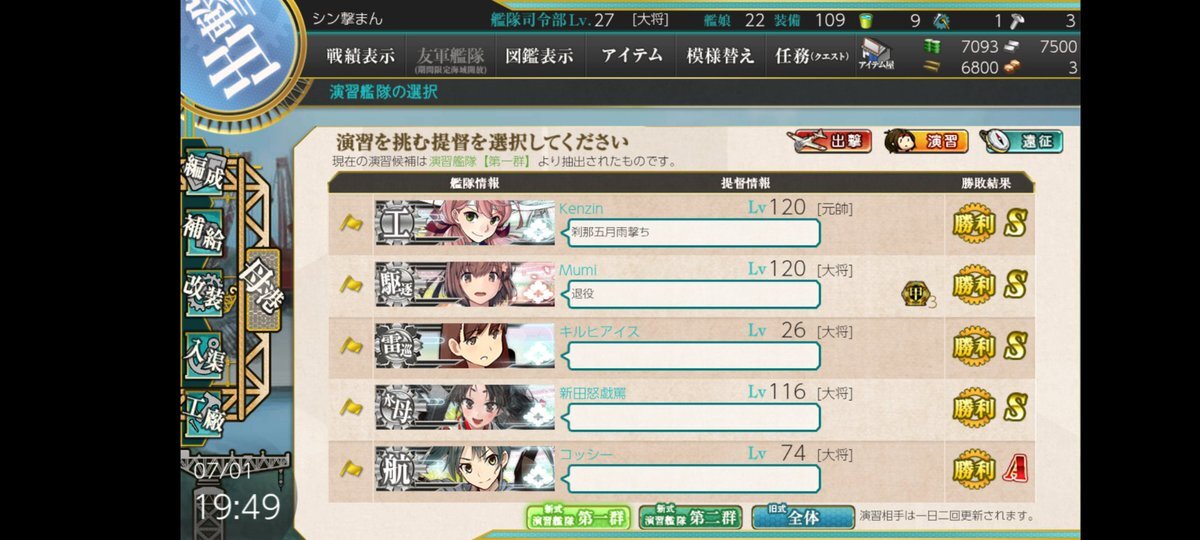Screen dimensions: 1200x540
Task: Click the 母港 home port icon
Action: [x=264, y=289]
